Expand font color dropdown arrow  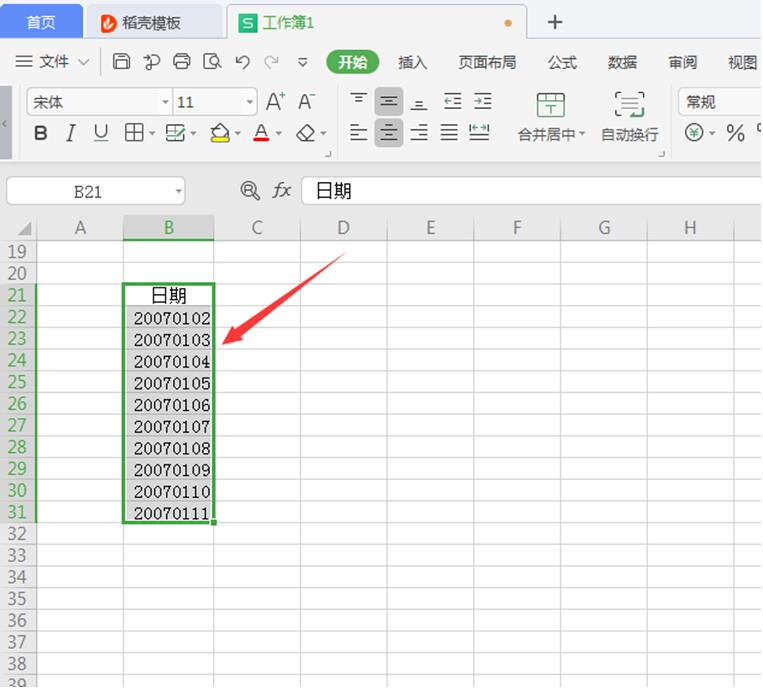click(x=279, y=133)
